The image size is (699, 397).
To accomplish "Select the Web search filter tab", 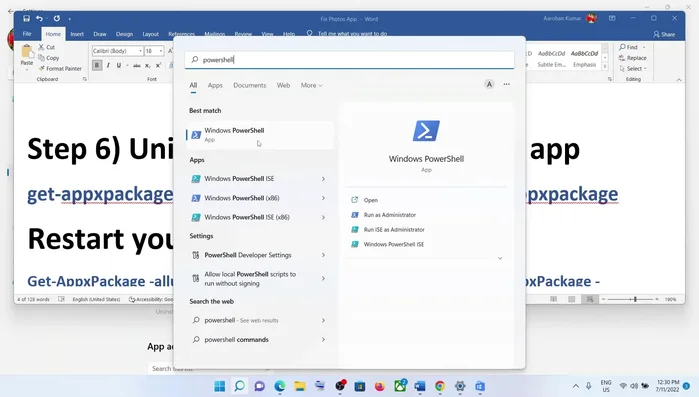I will [283, 85].
